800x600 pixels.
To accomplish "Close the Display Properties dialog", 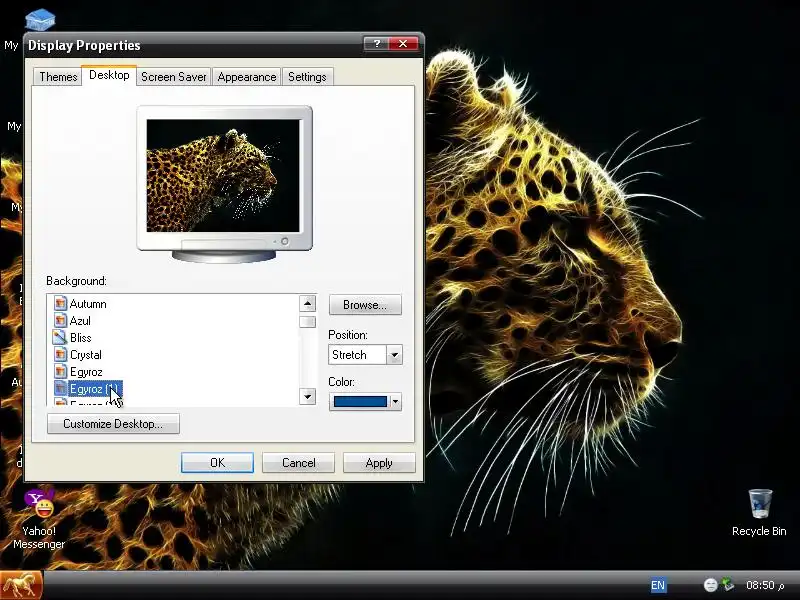I will point(403,44).
